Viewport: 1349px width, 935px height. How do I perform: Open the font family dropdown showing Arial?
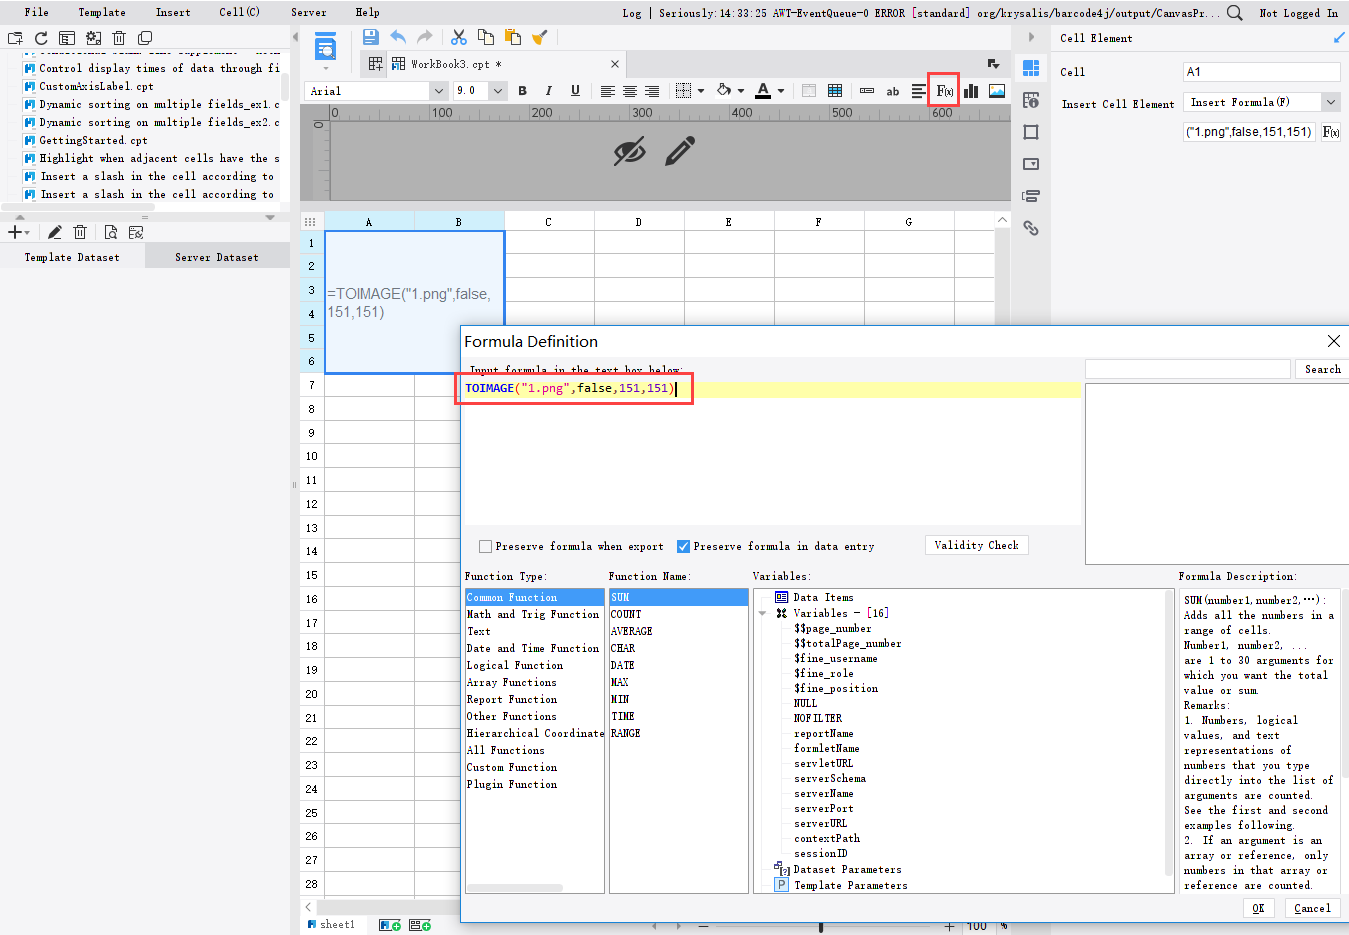coord(440,91)
